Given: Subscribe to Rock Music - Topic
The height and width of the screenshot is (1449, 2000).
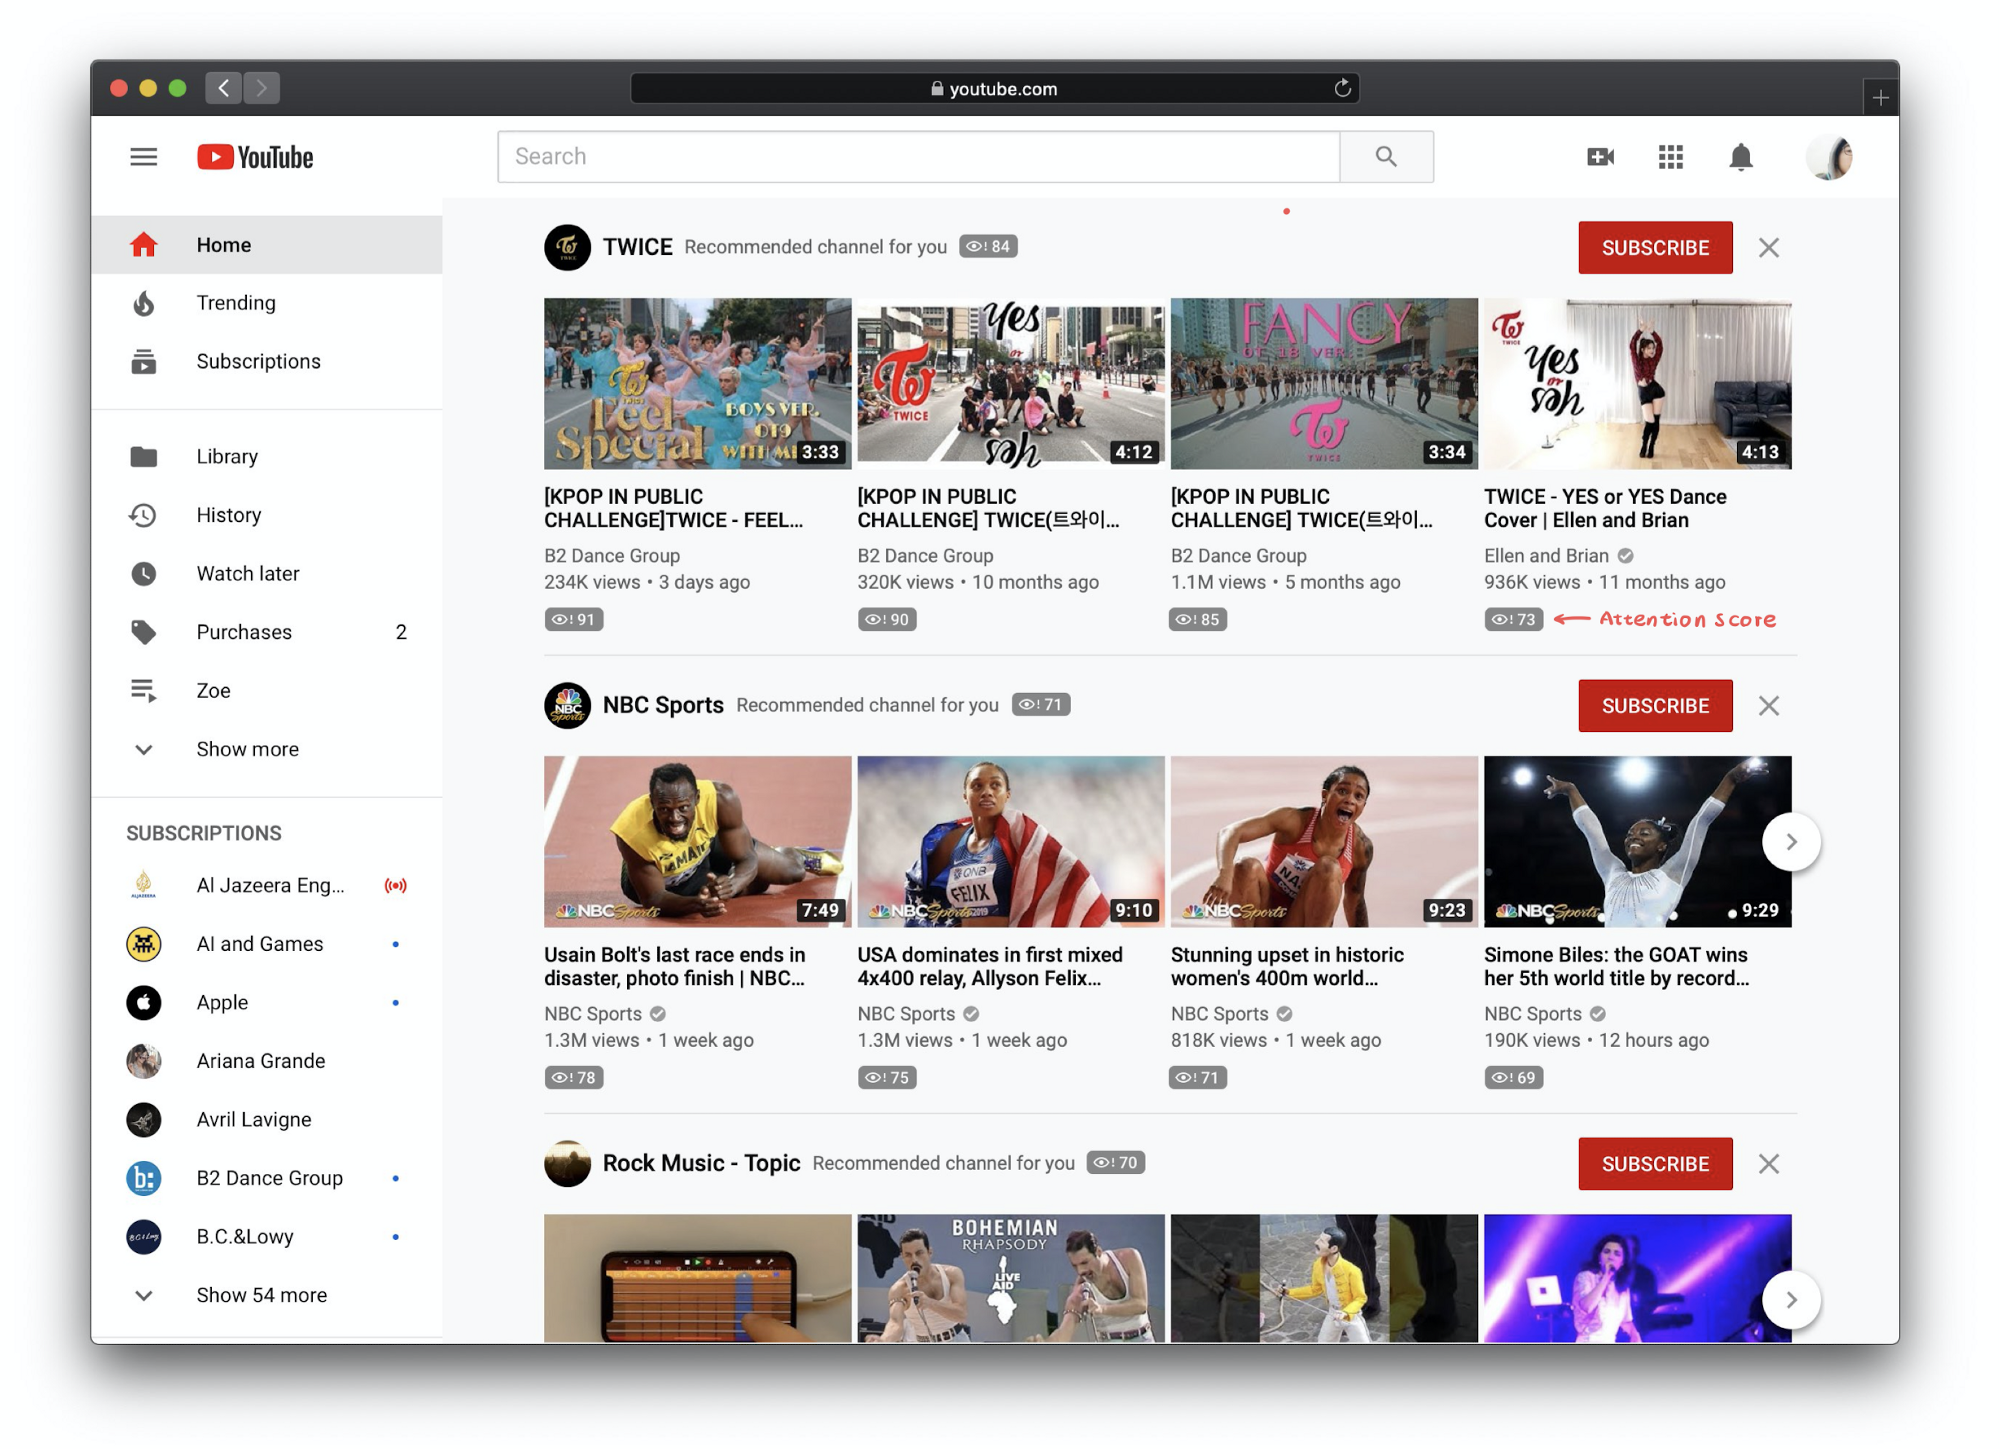Looking at the screenshot, I should coord(1654,1164).
